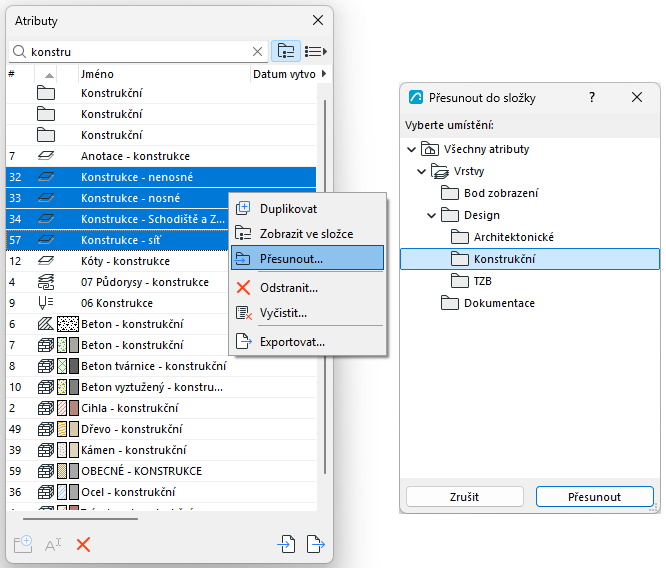
Task: Click the import attributes icon
Action: tap(286, 544)
